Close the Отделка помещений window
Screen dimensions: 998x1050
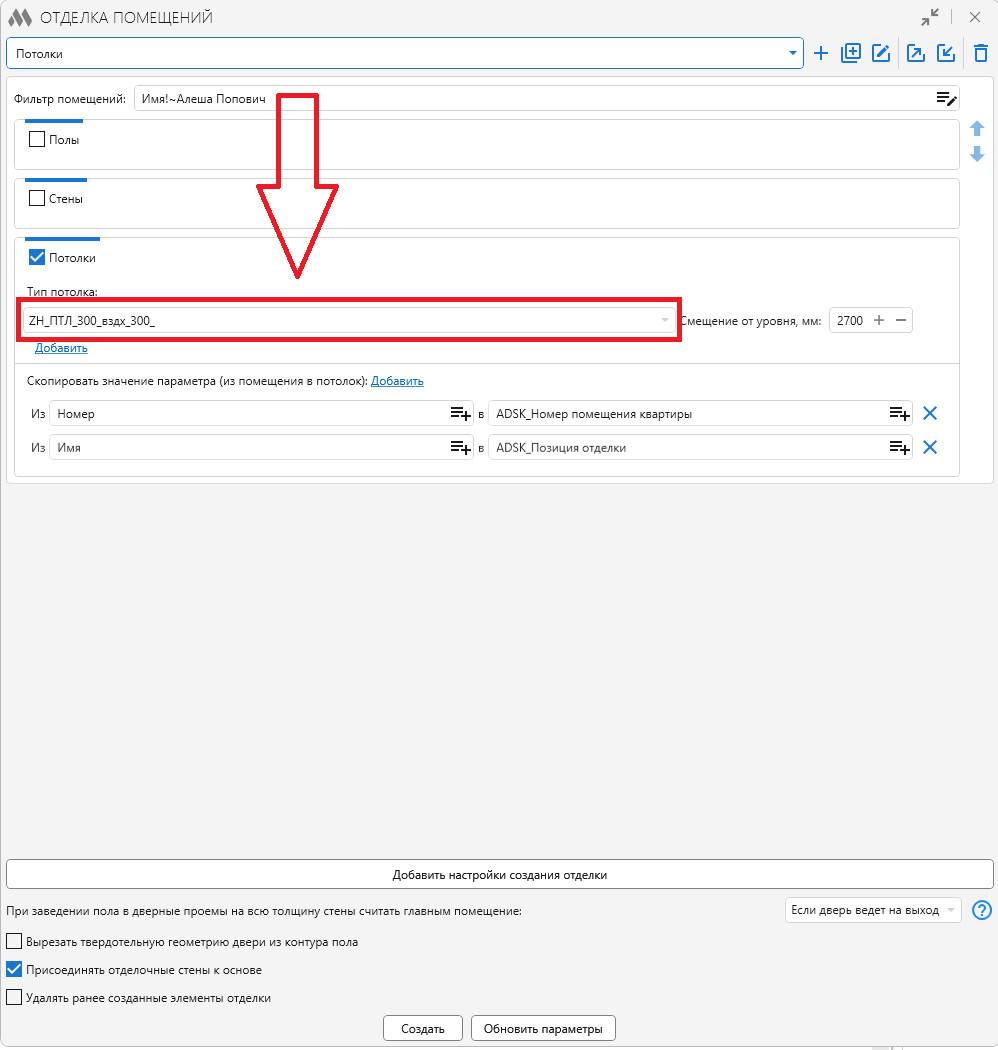(x=975, y=17)
